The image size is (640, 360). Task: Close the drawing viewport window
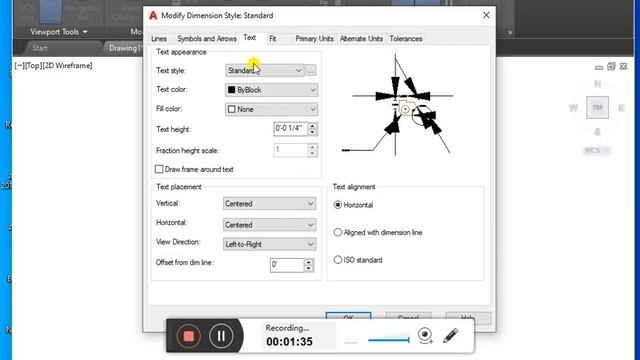[x=624, y=67]
